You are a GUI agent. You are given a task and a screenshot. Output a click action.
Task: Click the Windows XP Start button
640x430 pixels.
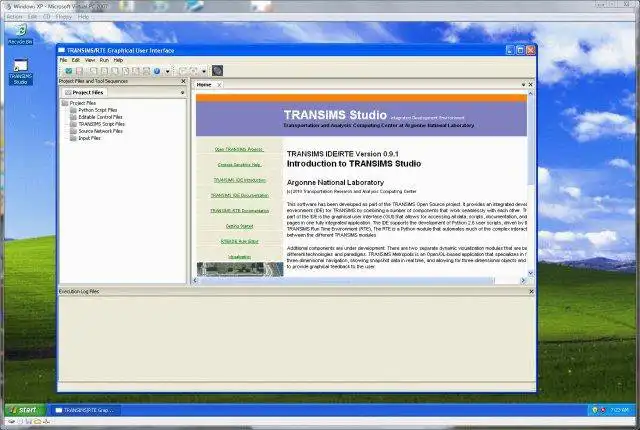[24, 410]
